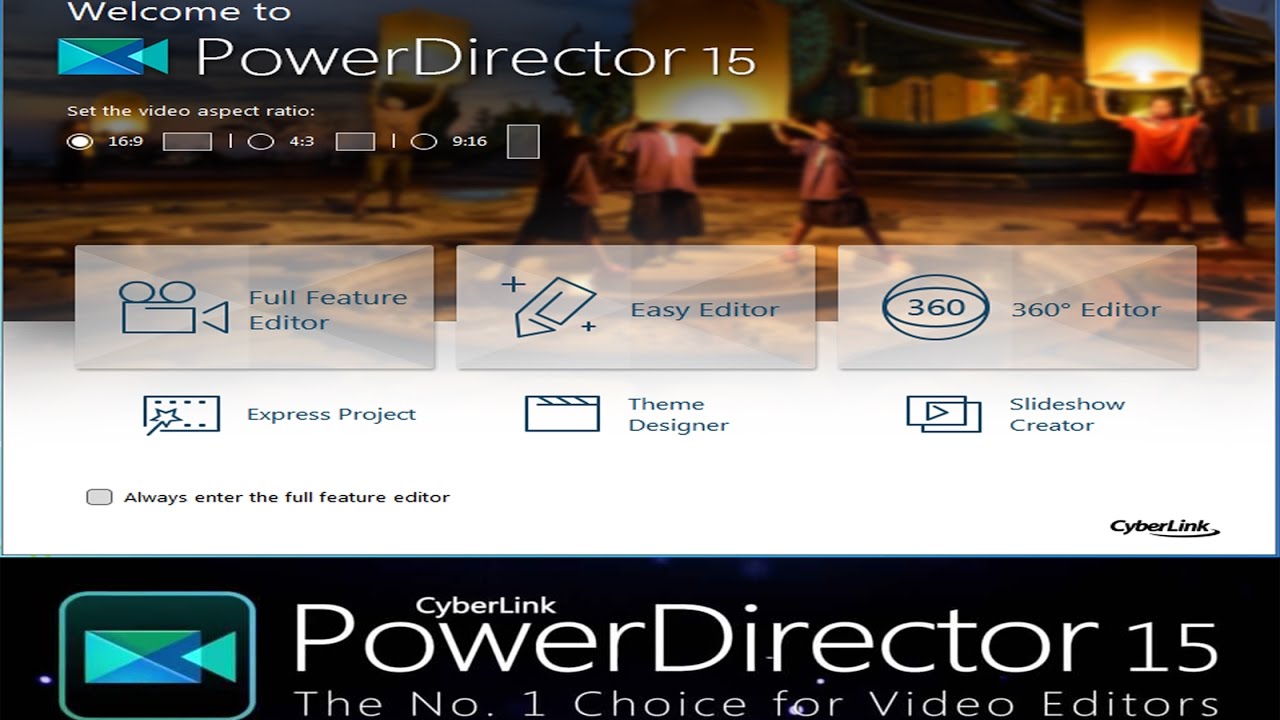Select the 9:16 aspect ratio radio button

click(424, 141)
